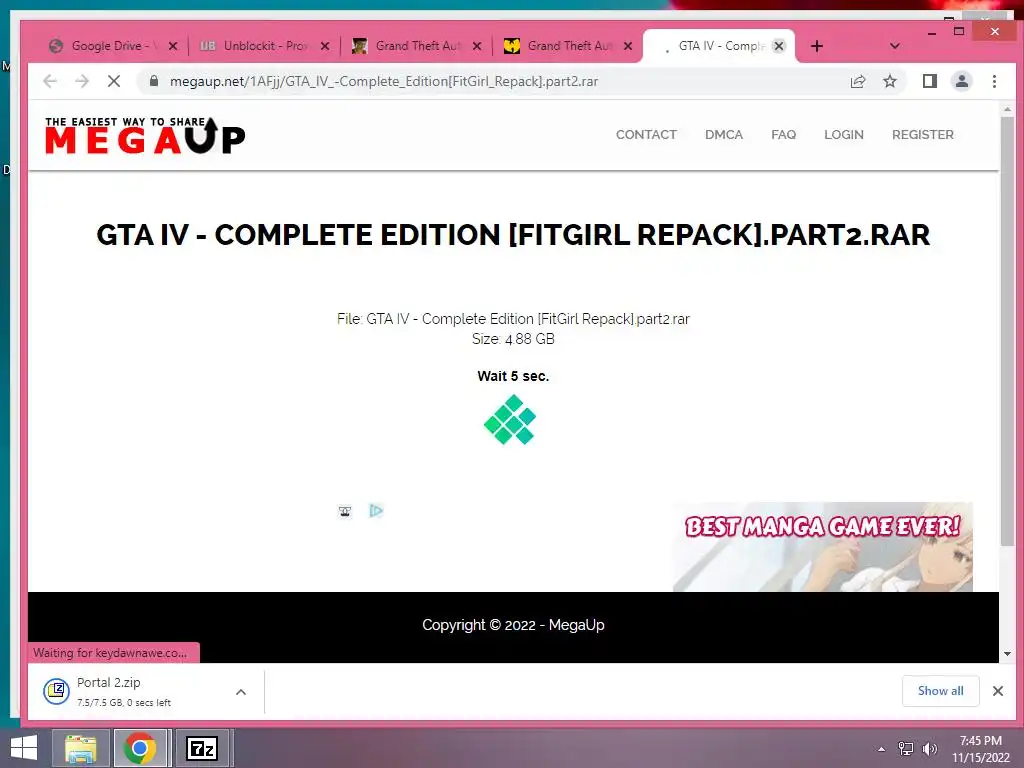Click the address bar URL
This screenshot has height=768, width=1024.
click(384, 82)
